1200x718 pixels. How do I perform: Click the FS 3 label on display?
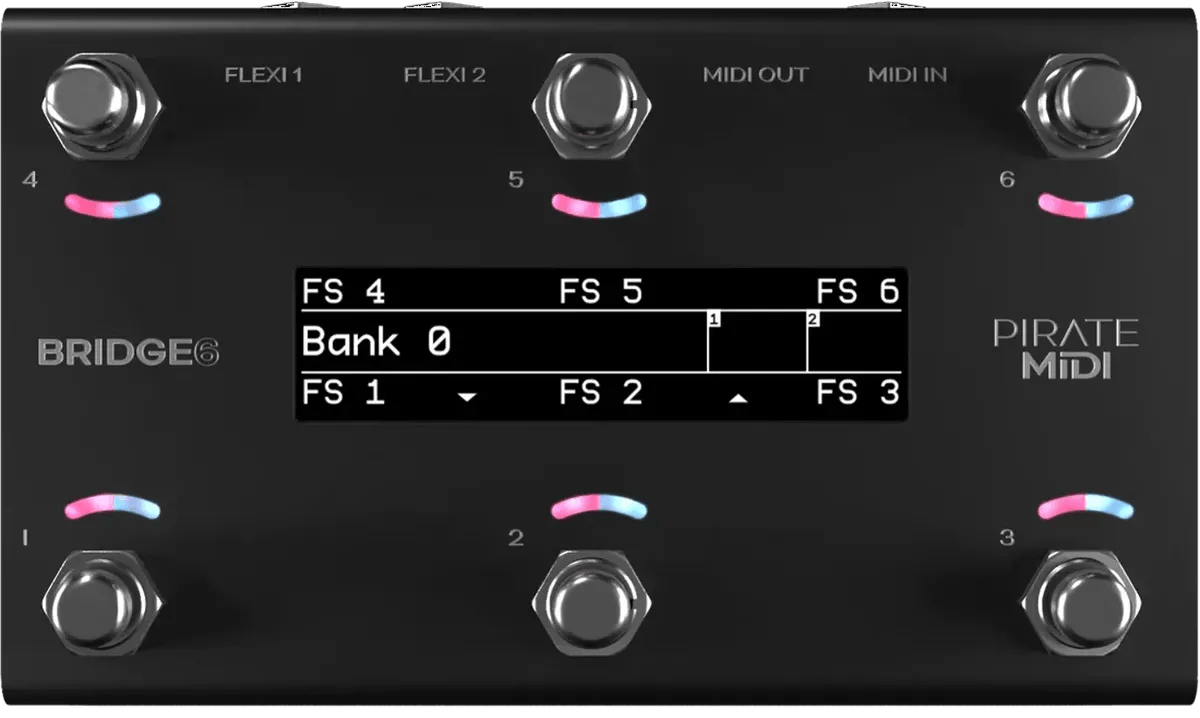[x=858, y=392]
